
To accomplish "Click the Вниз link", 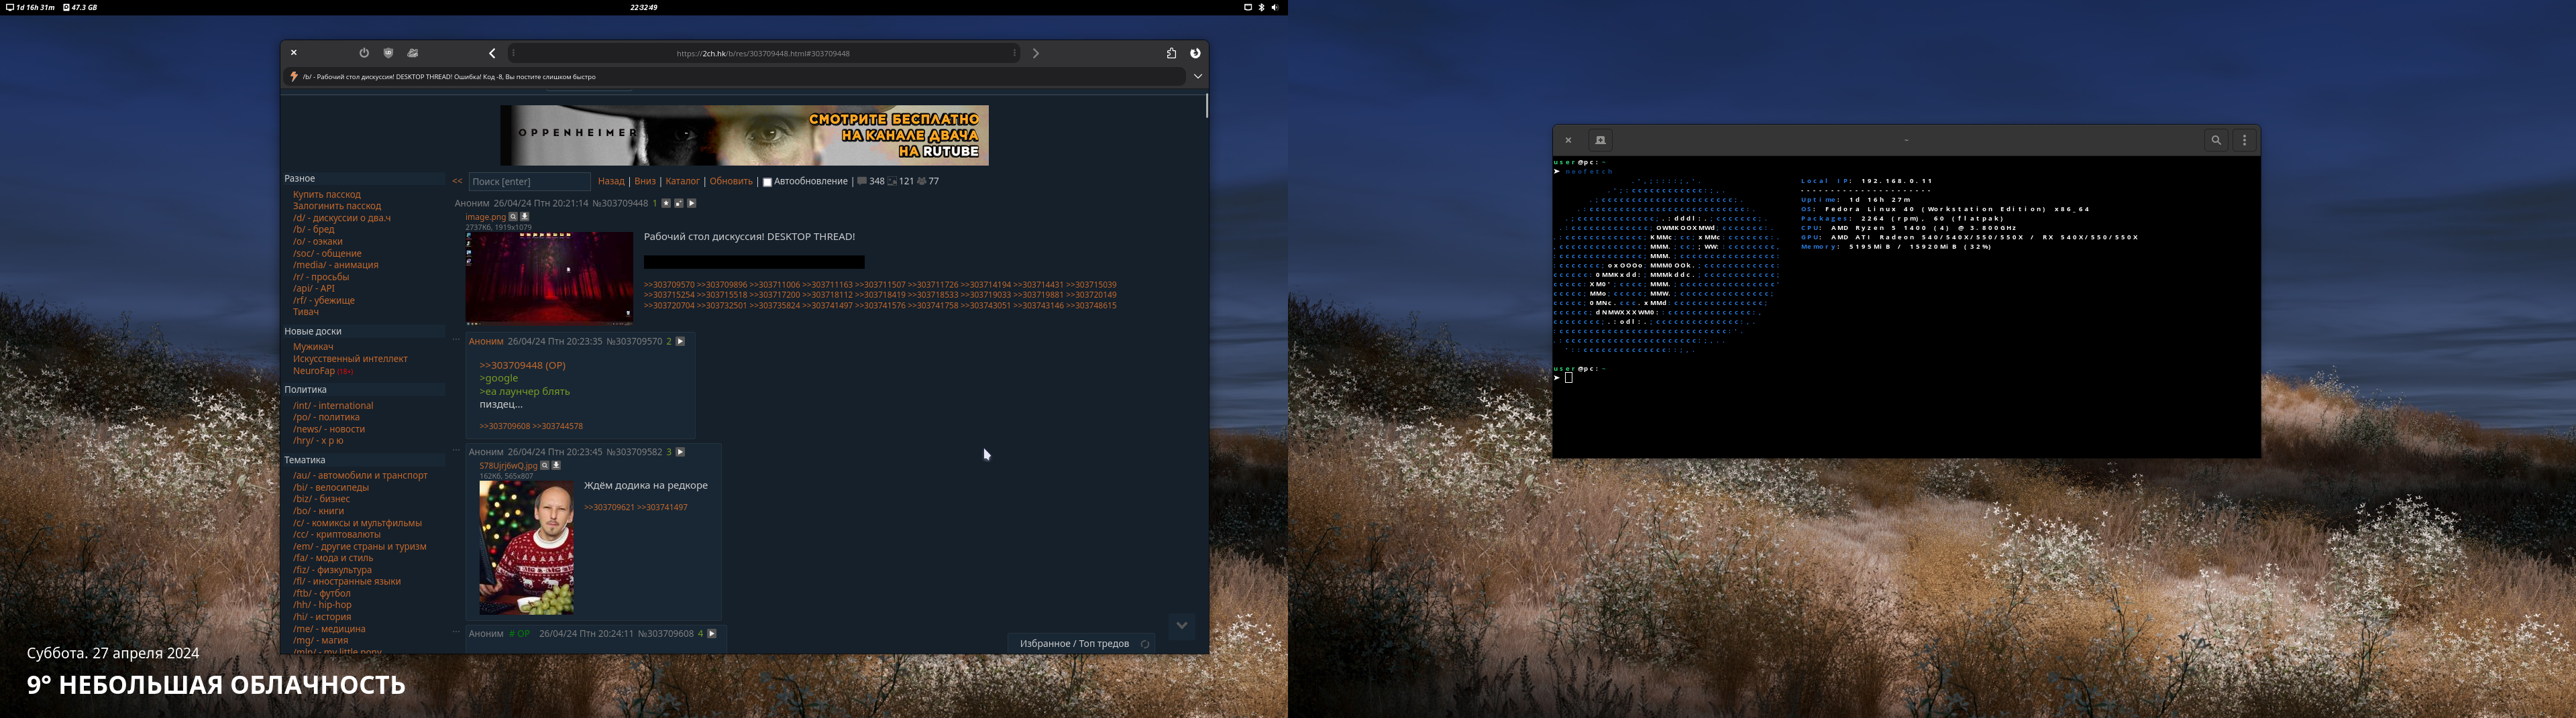I will pyautogui.click(x=645, y=181).
